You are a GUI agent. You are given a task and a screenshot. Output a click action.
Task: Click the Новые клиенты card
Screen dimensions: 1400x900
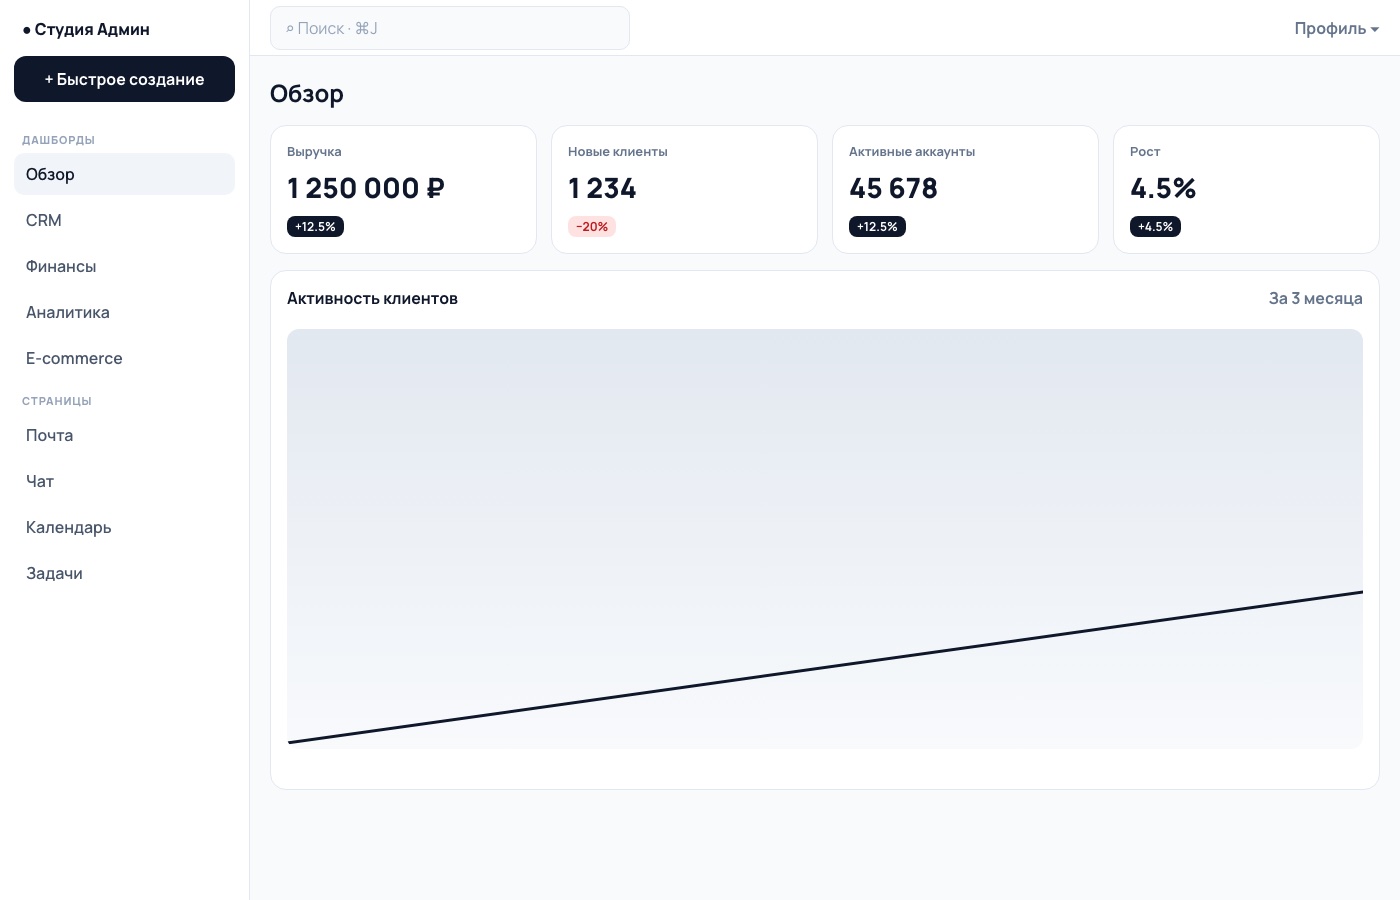coord(684,189)
